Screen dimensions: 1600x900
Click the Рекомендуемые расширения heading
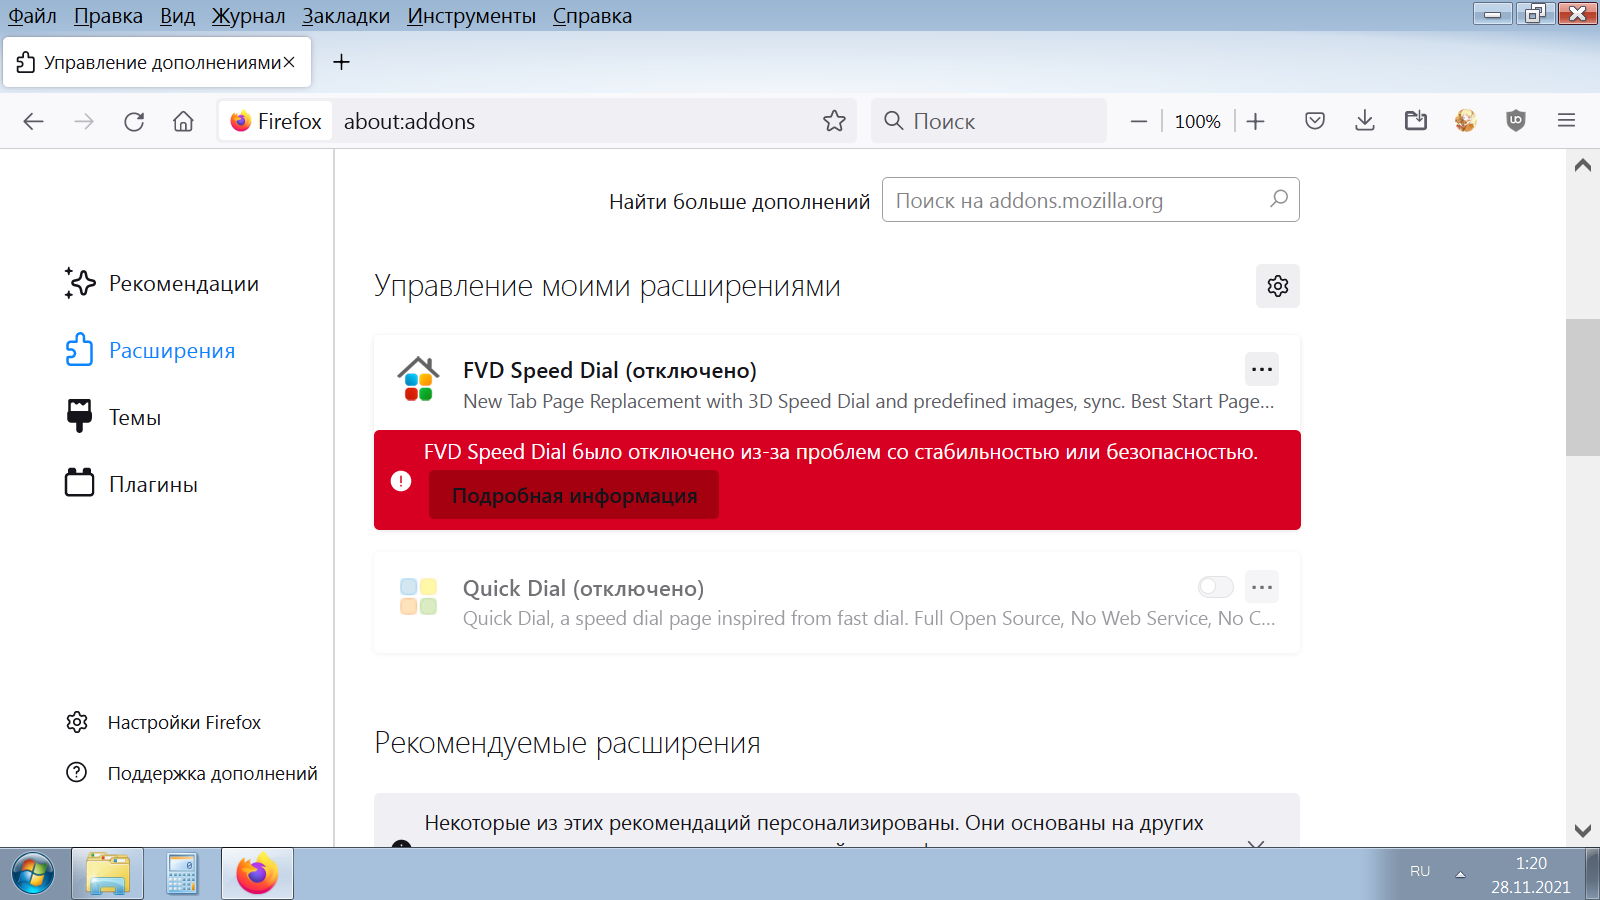[567, 743]
